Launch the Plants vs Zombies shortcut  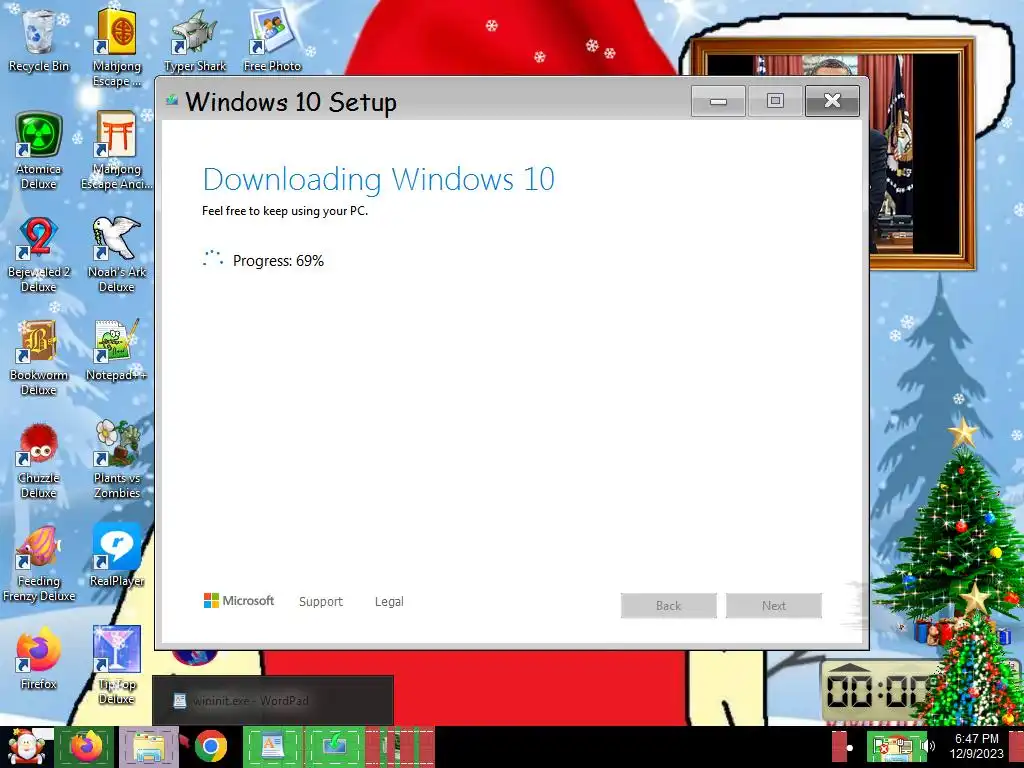tap(116, 460)
